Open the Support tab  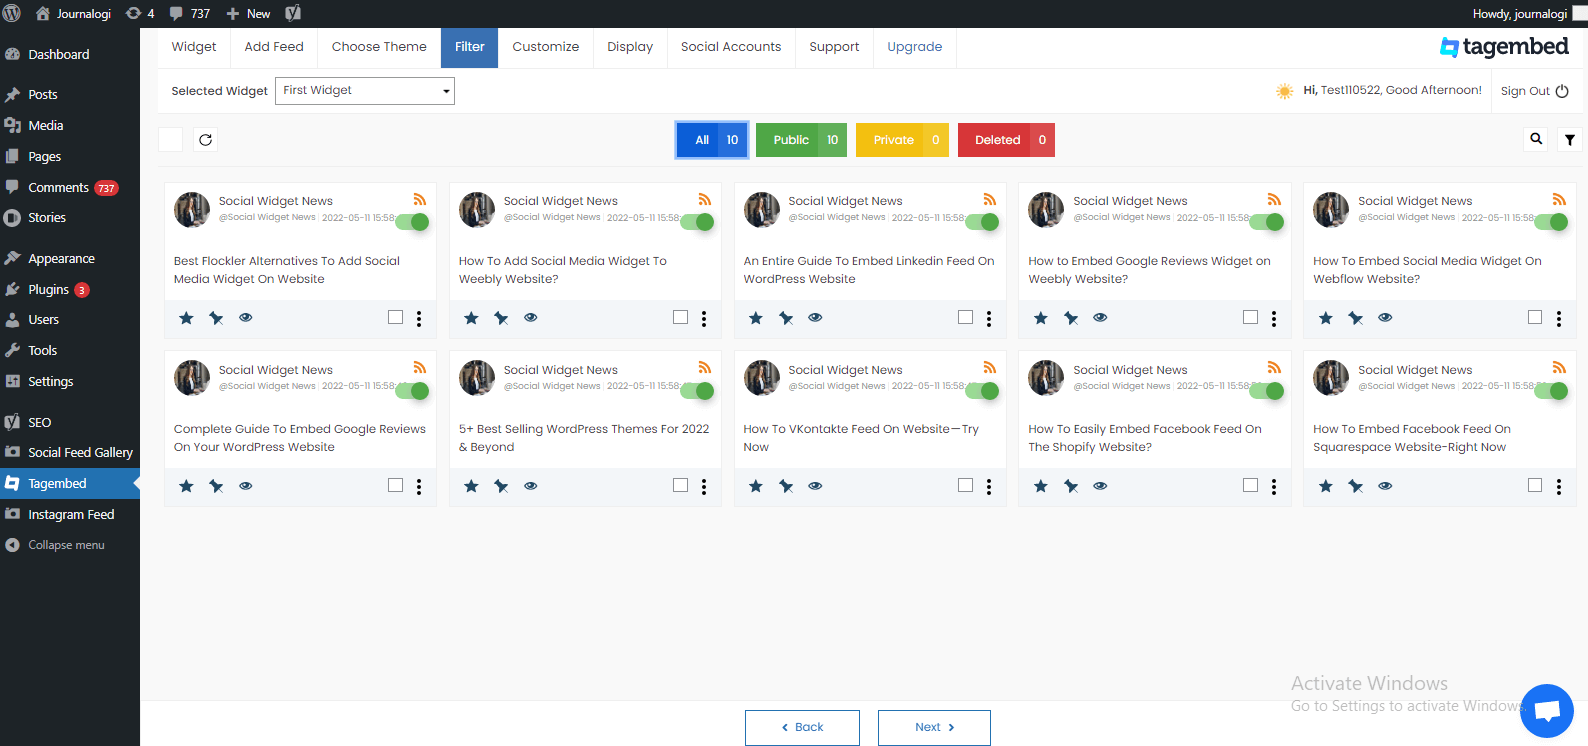(x=834, y=47)
